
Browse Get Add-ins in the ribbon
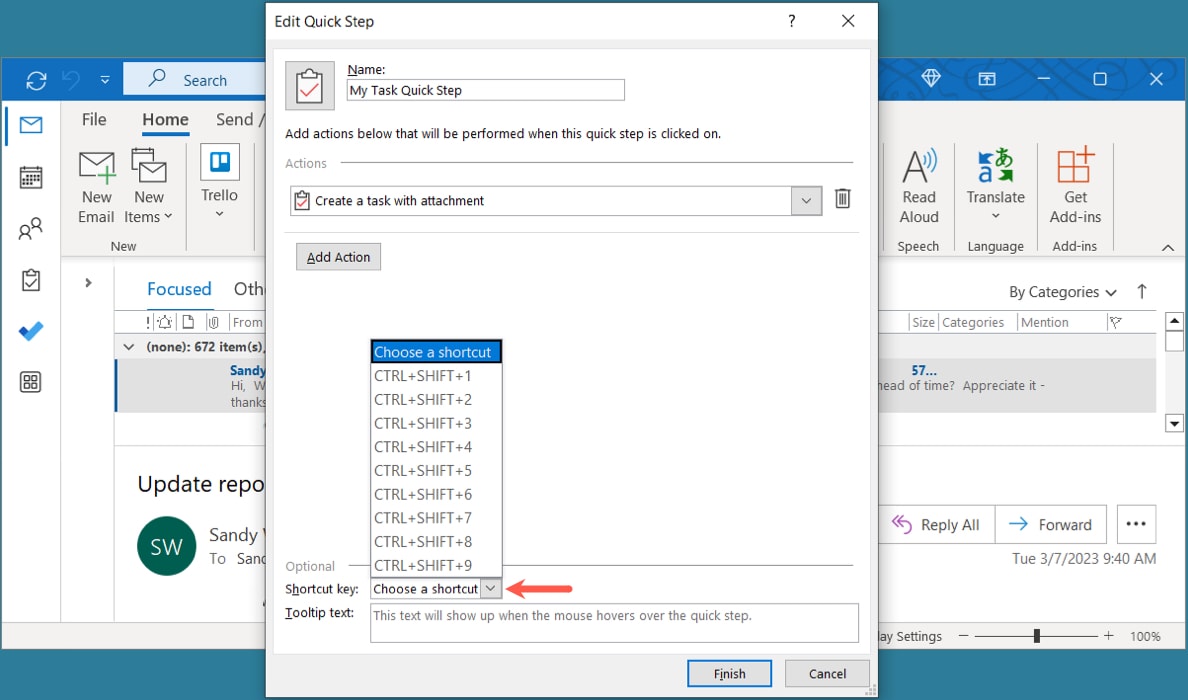(x=1075, y=188)
